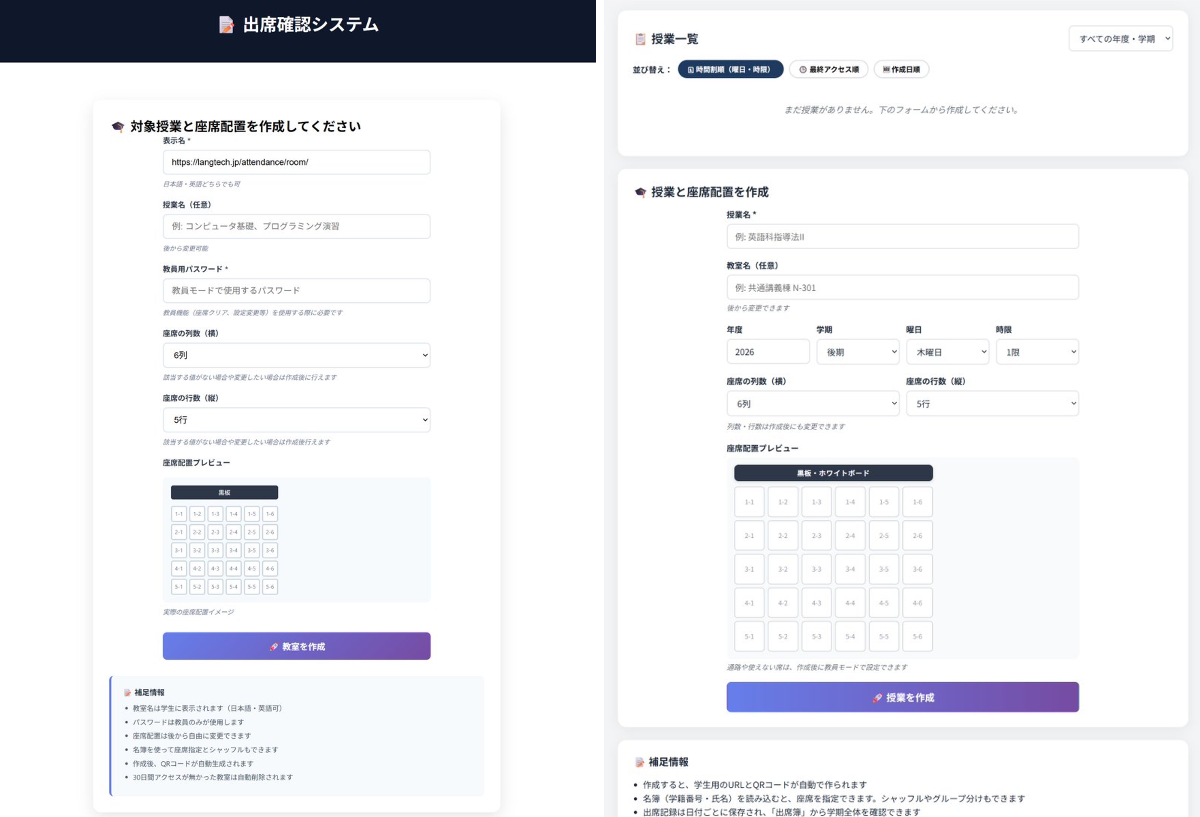Click the rocket icon on 教室を作成 button

pyautogui.click(x=274, y=647)
